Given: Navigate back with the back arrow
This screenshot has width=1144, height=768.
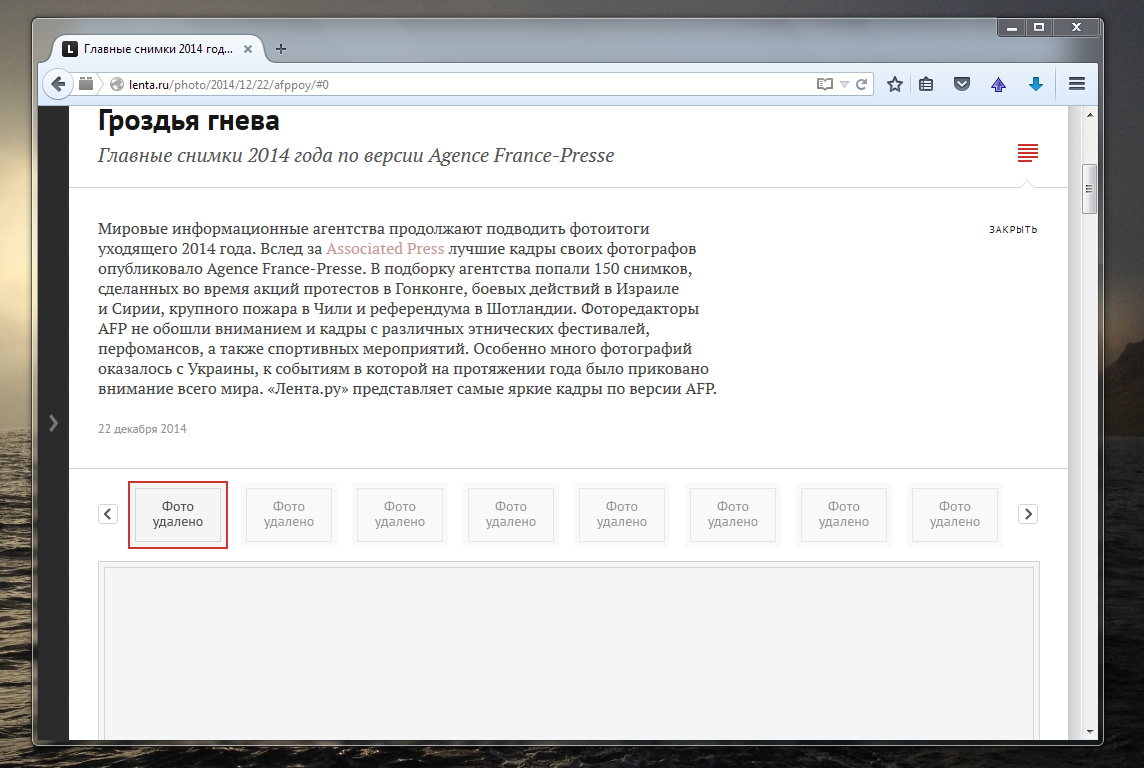Looking at the screenshot, I should [58, 84].
